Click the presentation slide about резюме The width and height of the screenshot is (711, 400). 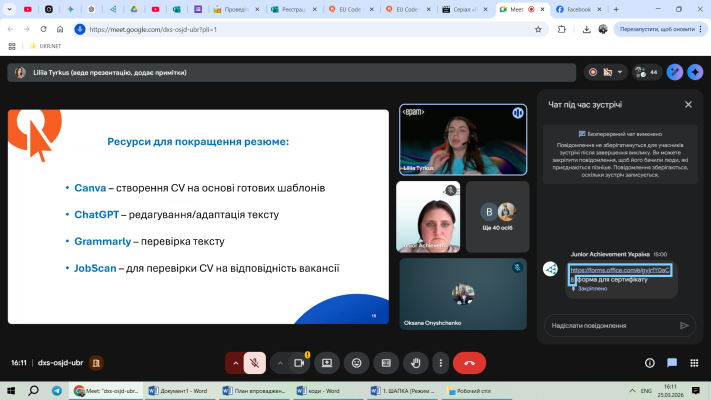(x=198, y=217)
